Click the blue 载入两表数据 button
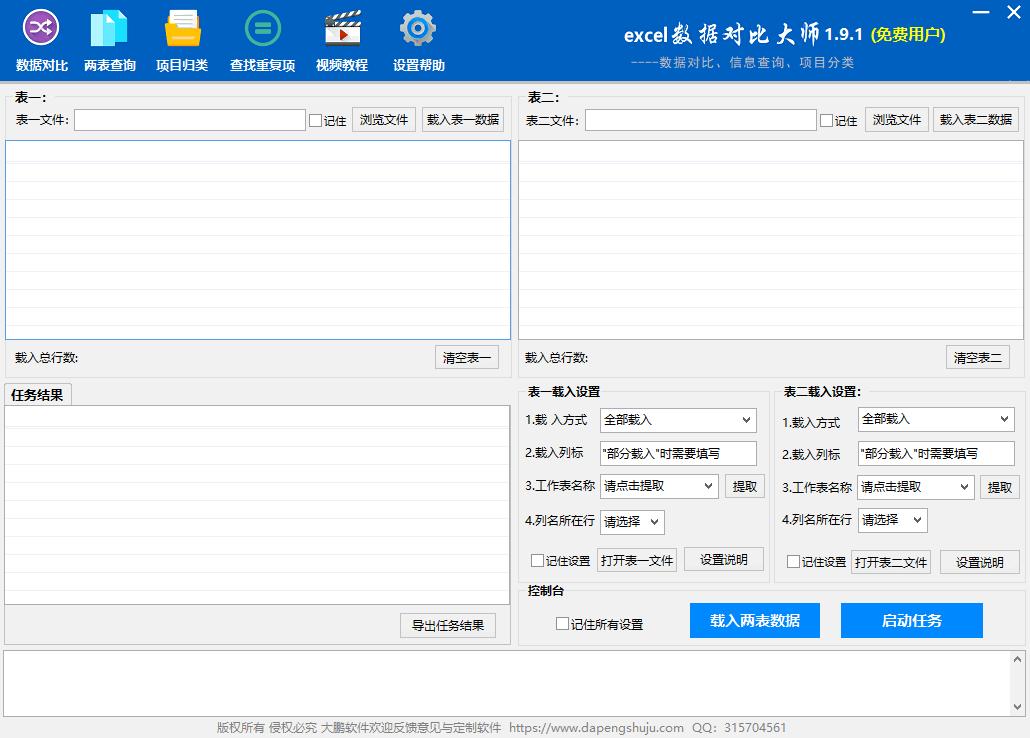 tap(755, 620)
